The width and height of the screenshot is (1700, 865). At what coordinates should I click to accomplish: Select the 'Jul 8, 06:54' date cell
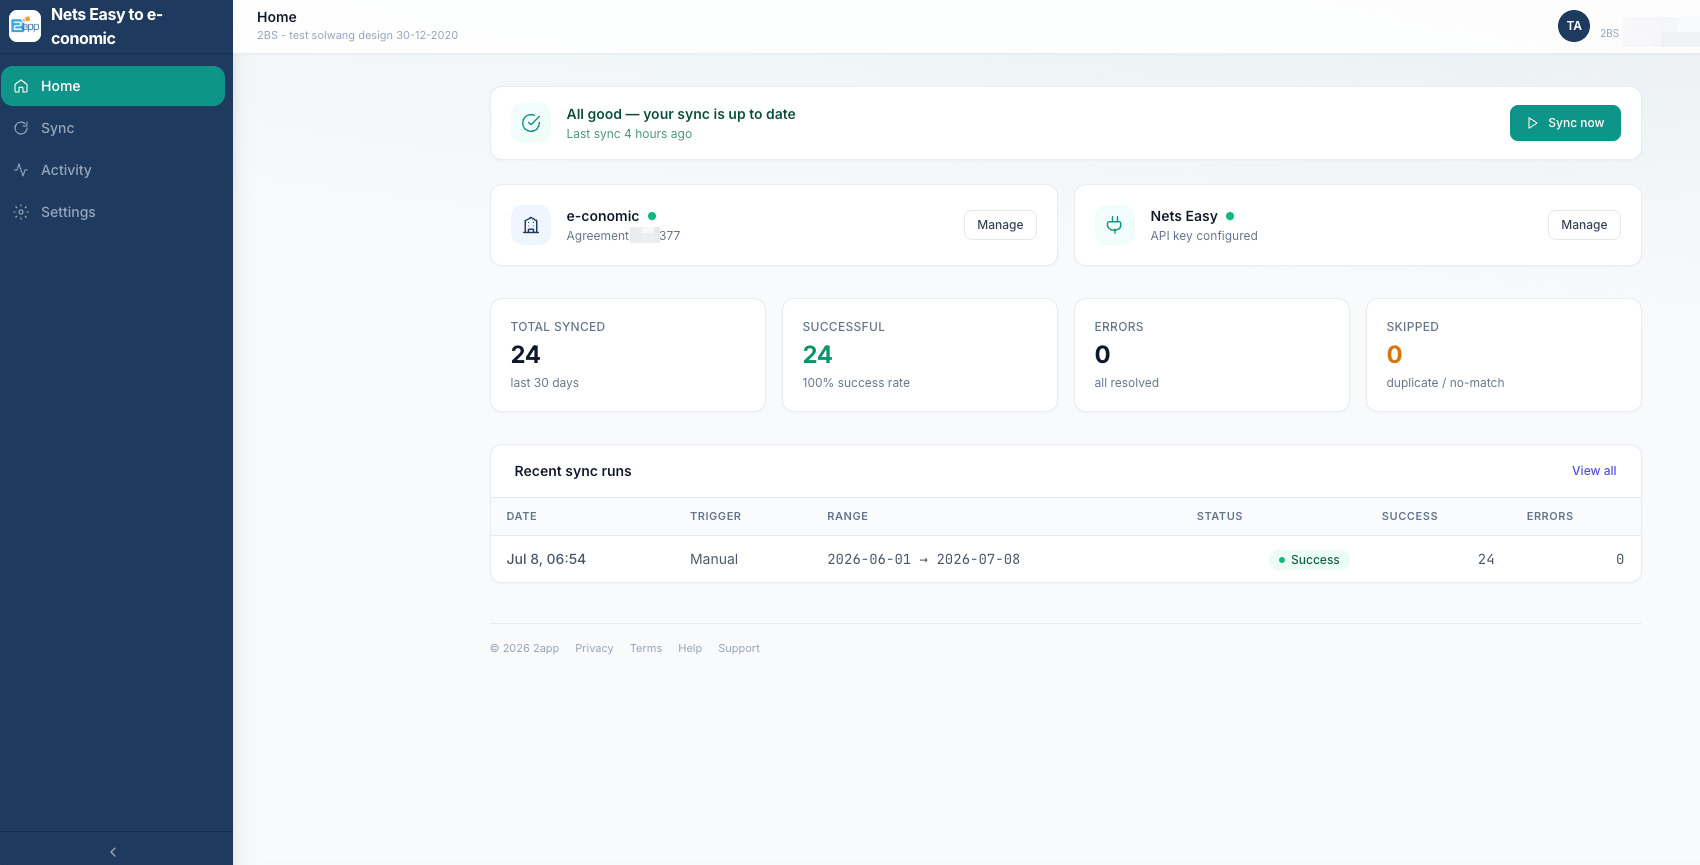[546, 559]
